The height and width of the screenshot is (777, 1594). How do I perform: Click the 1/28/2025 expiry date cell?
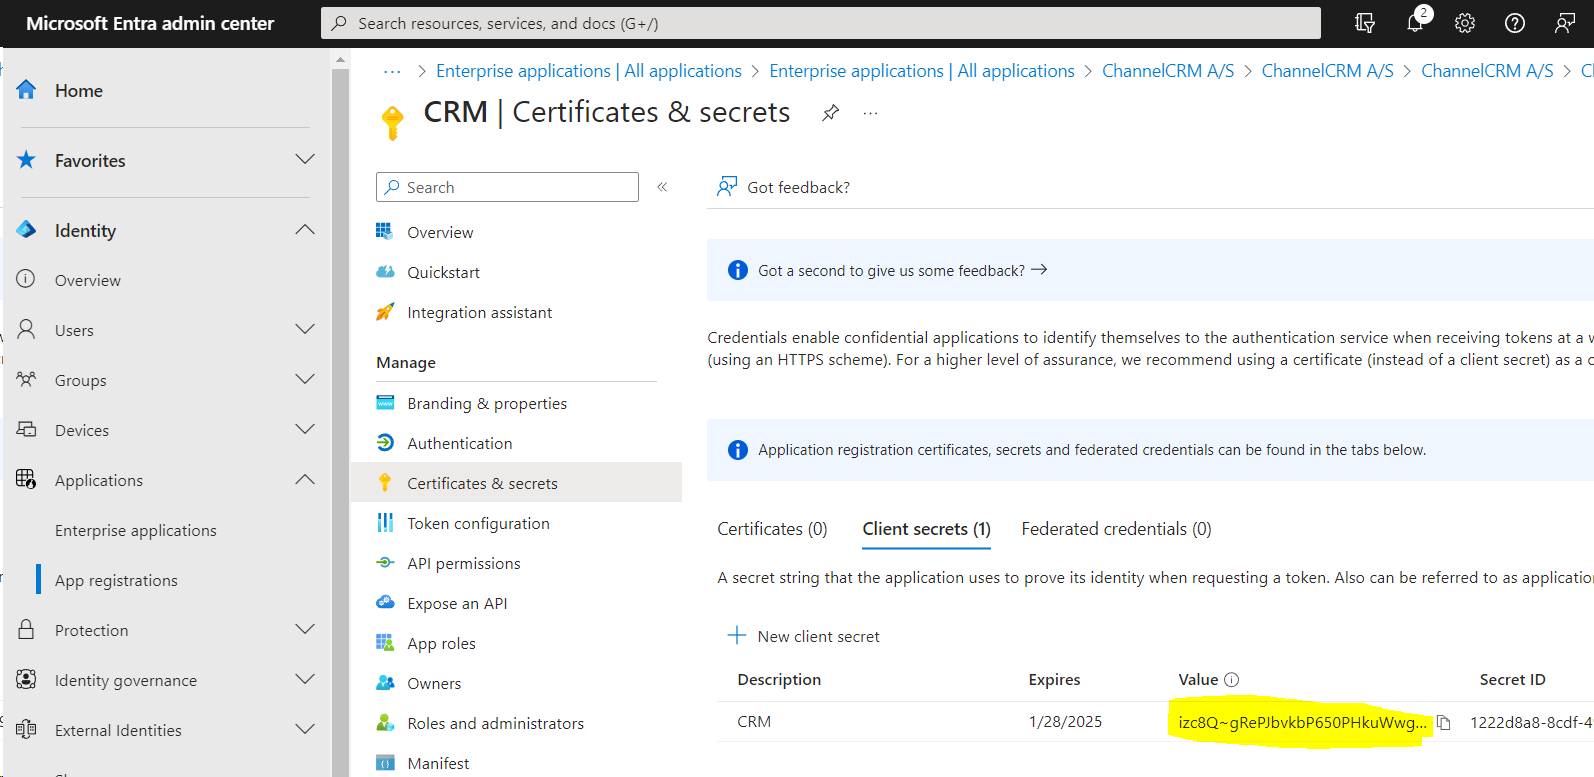point(1065,722)
